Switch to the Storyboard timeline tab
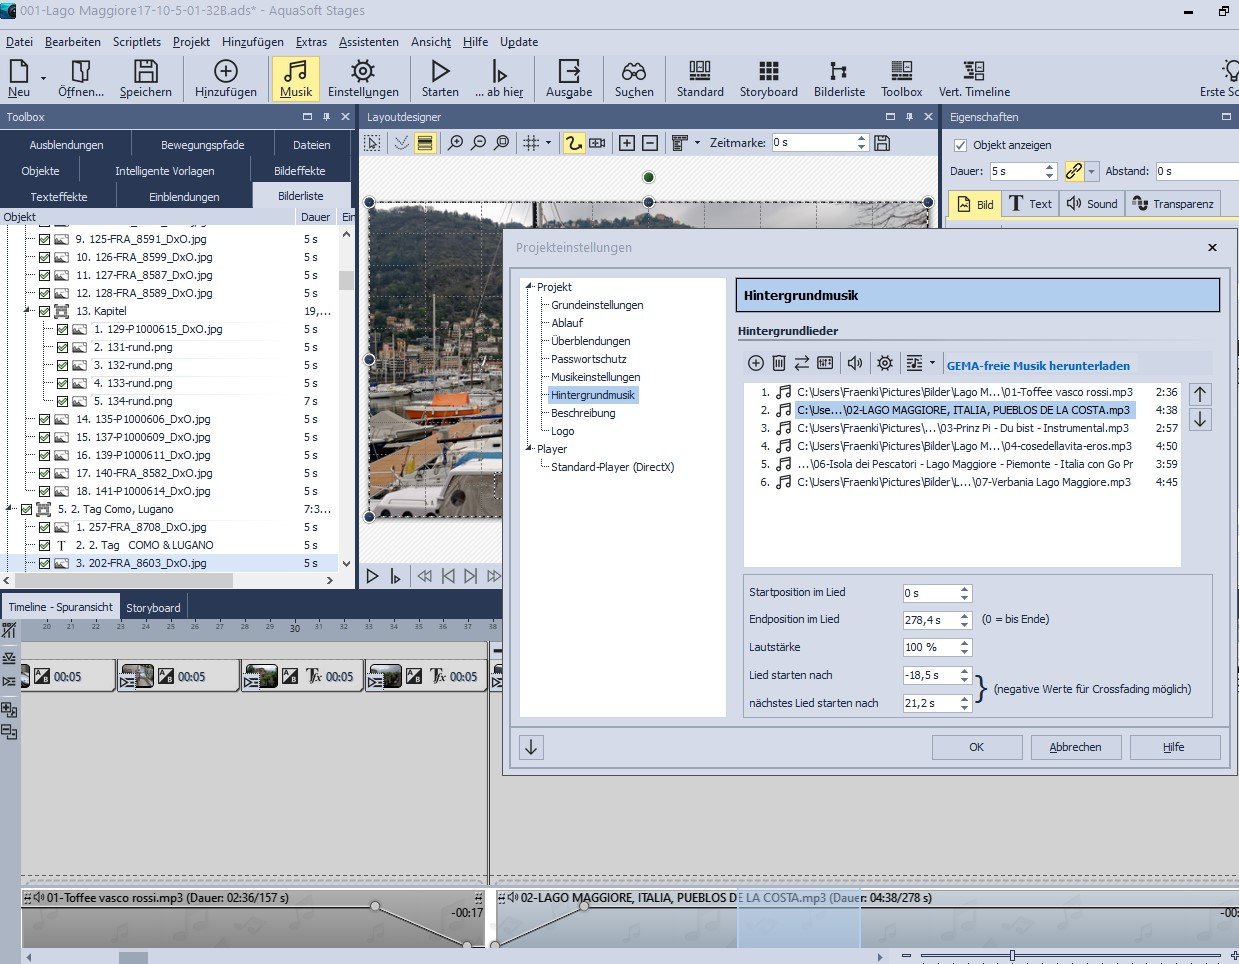The image size is (1239, 964). tap(153, 607)
